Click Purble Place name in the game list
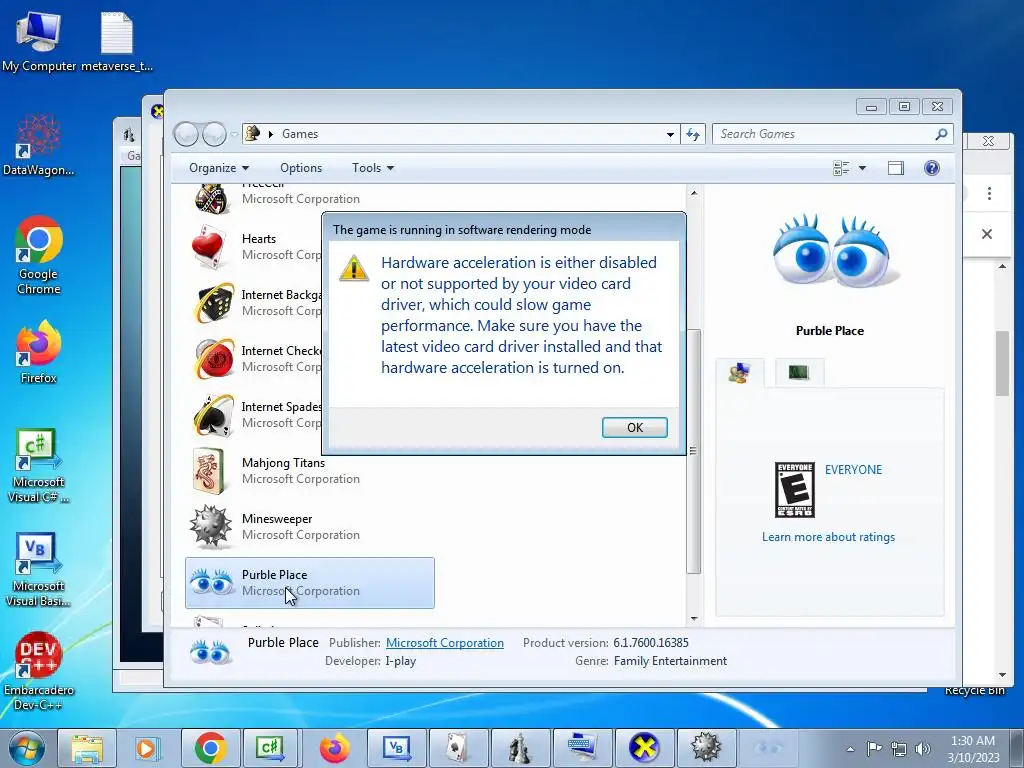The width and height of the screenshot is (1024, 768). coord(274,575)
